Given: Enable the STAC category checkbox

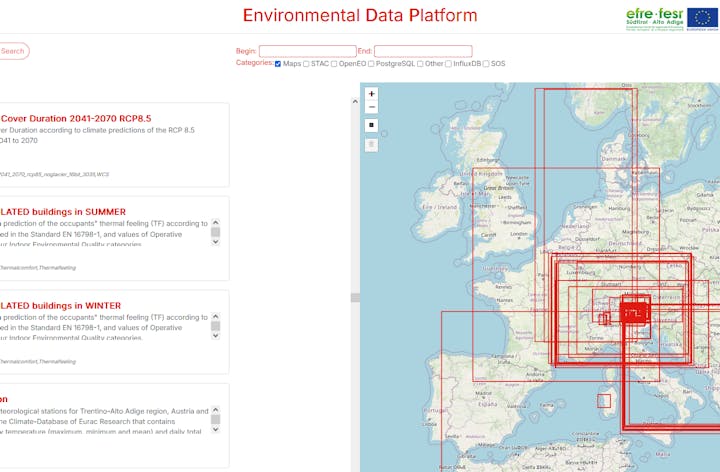Looking at the screenshot, I should (x=306, y=64).
